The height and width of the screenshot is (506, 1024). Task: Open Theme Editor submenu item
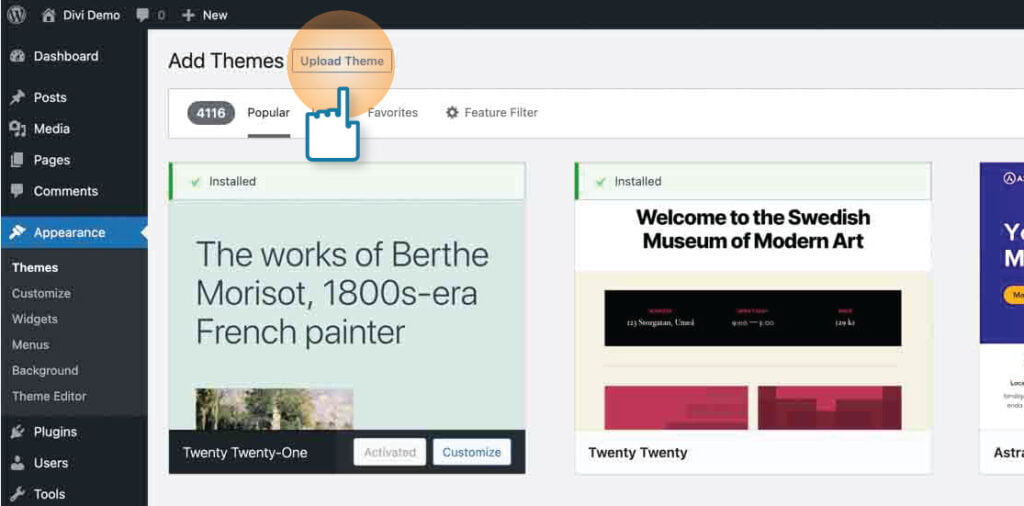tap(49, 396)
